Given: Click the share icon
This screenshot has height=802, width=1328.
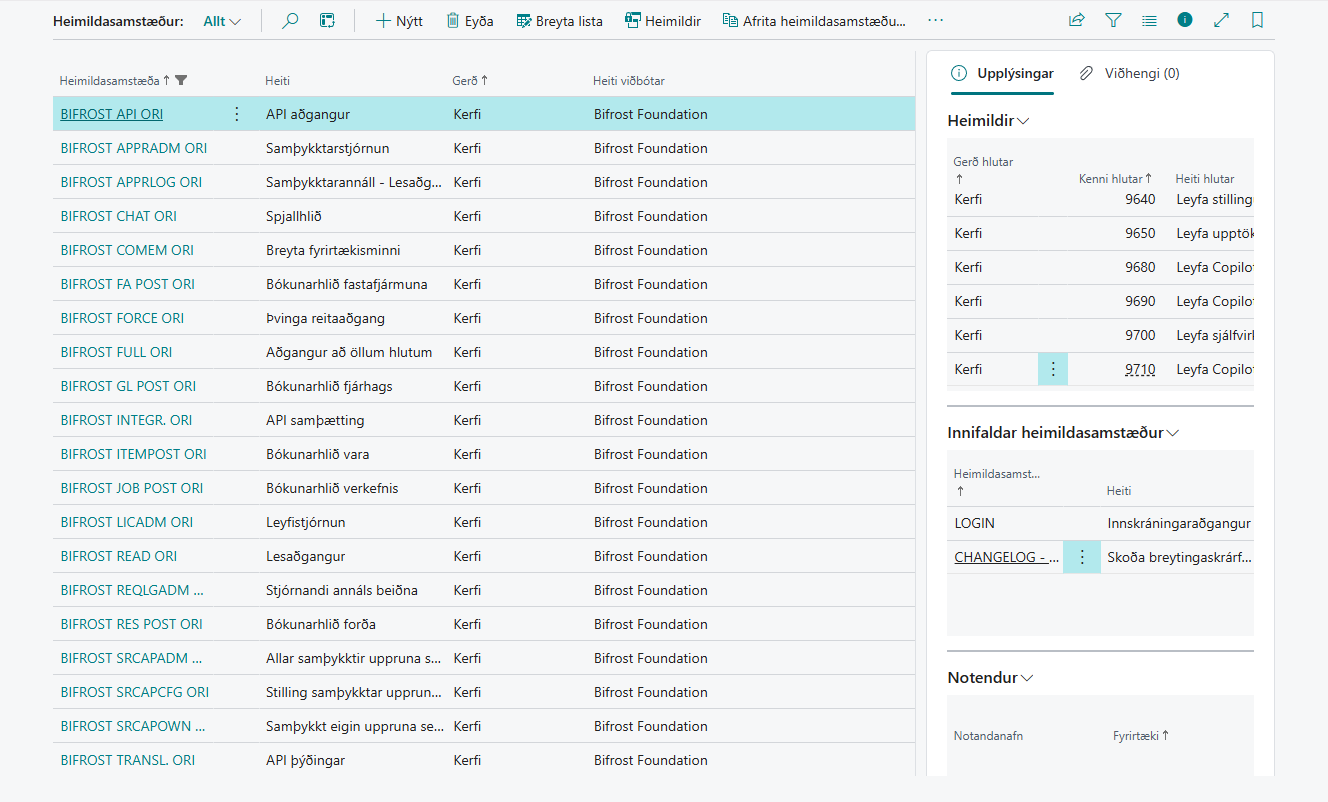Looking at the screenshot, I should (x=1077, y=20).
